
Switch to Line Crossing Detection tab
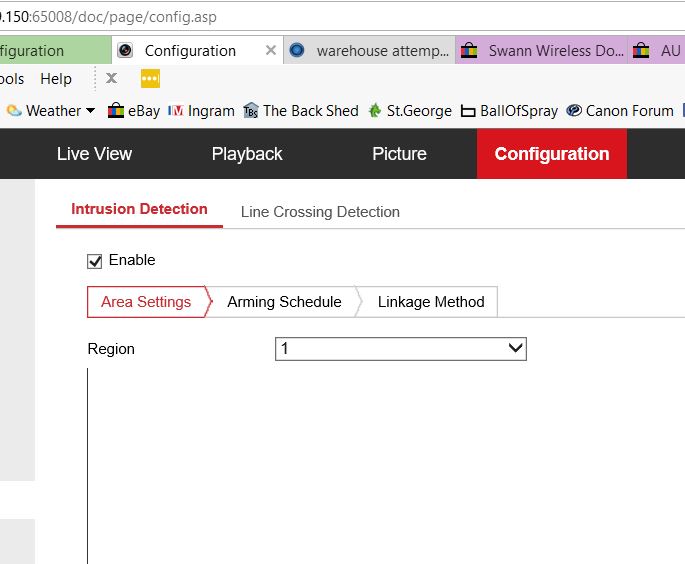(x=320, y=212)
